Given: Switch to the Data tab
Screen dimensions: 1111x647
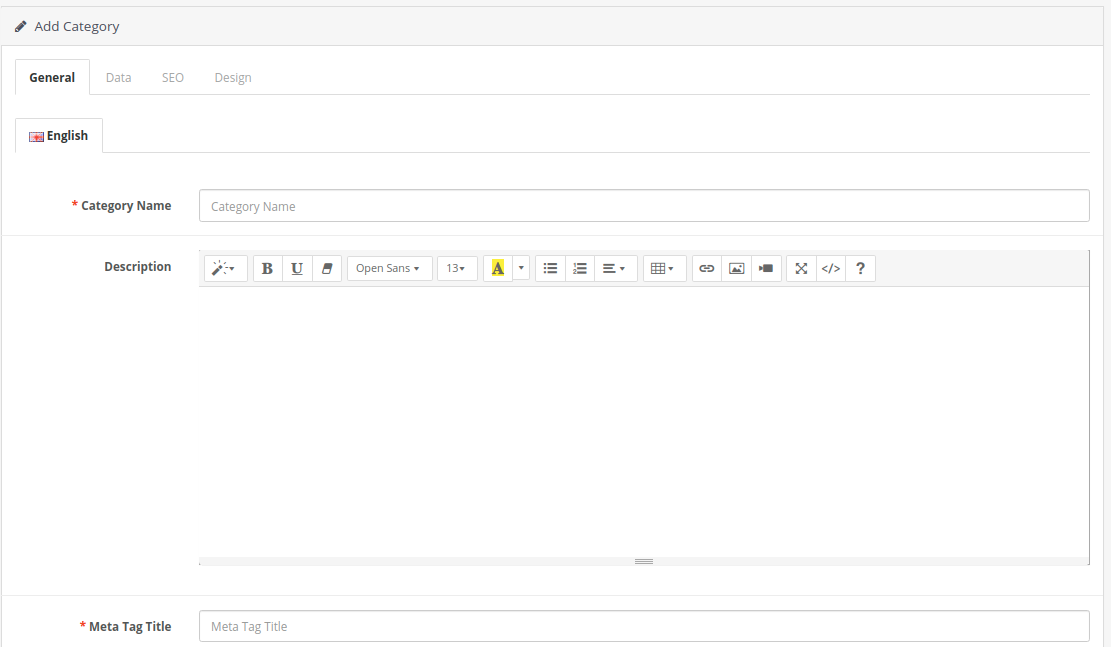Looking at the screenshot, I should (x=118, y=77).
